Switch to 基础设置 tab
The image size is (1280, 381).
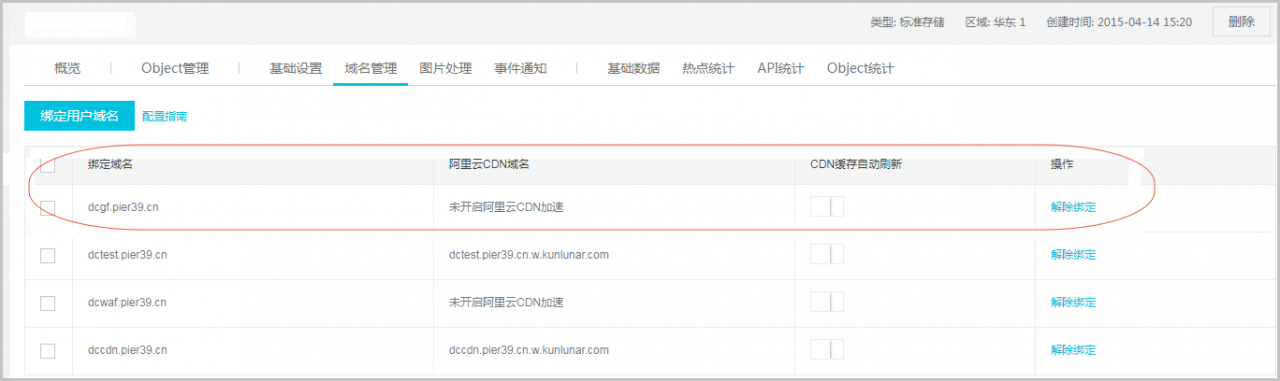(x=295, y=69)
